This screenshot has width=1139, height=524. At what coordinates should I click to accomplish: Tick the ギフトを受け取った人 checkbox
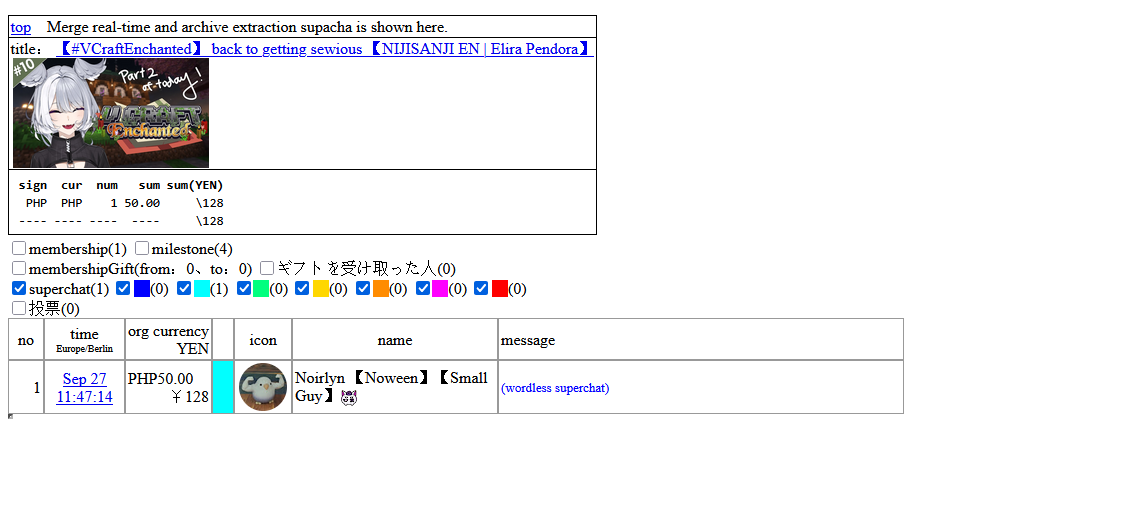click(267, 268)
